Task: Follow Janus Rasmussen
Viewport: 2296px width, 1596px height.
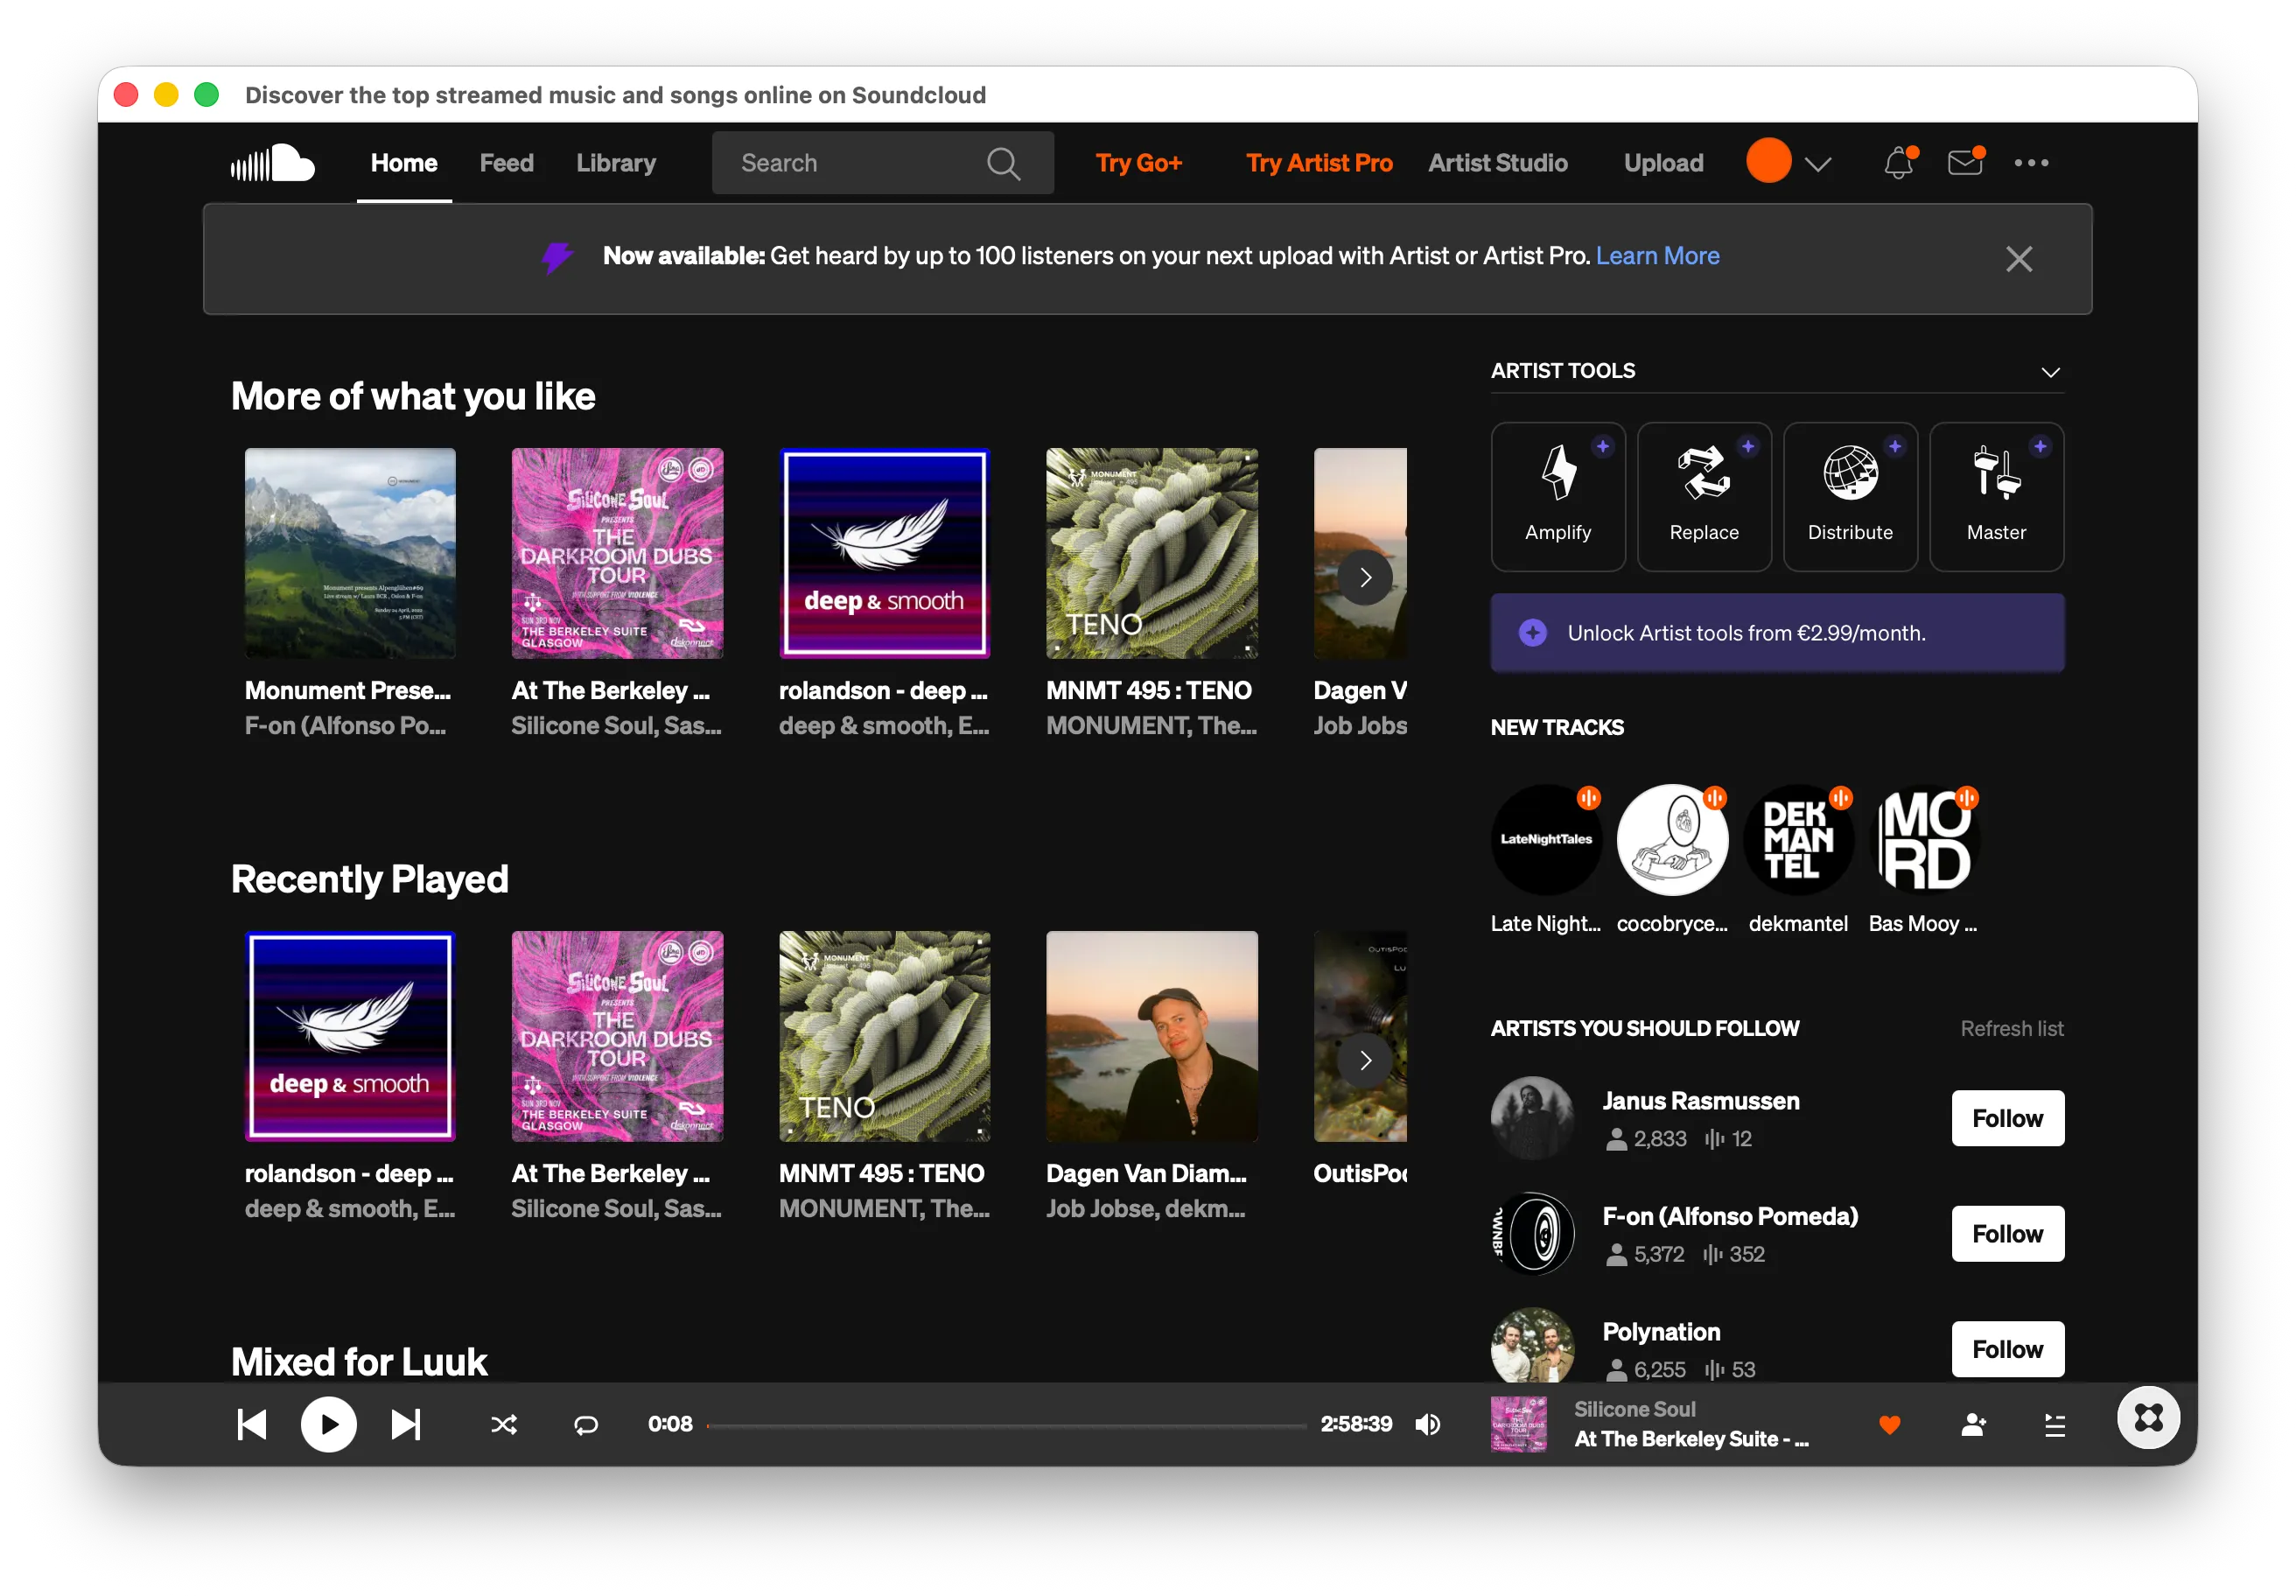Action: click(2007, 1117)
